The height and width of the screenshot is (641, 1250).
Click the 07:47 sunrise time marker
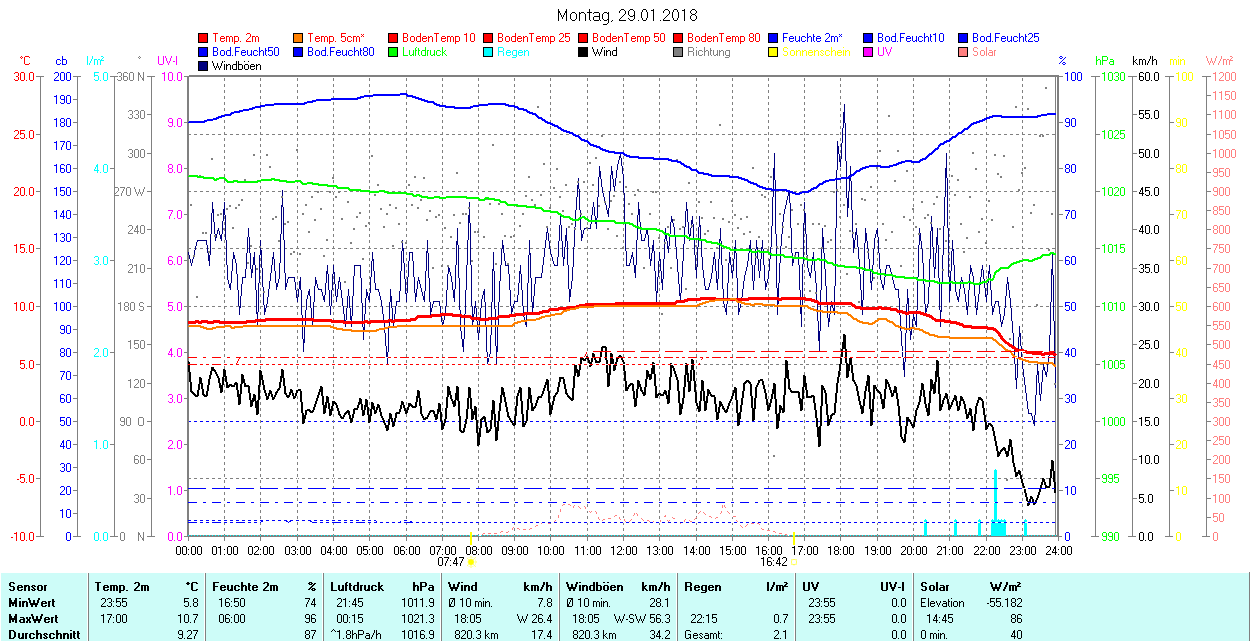pyautogui.click(x=451, y=562)
